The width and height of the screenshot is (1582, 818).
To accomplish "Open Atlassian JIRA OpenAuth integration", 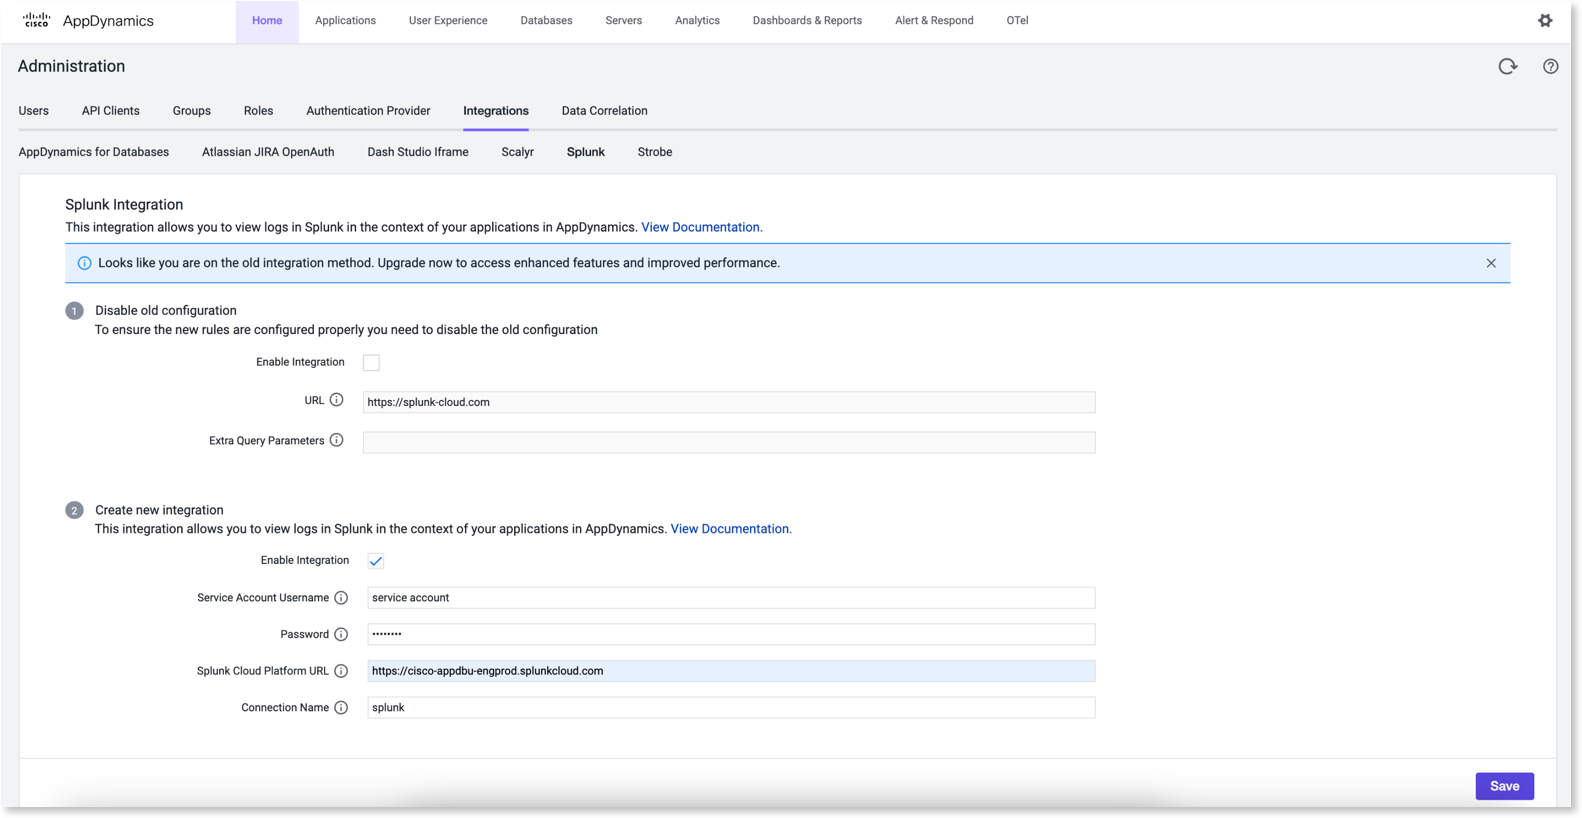I will pos(268,152).
